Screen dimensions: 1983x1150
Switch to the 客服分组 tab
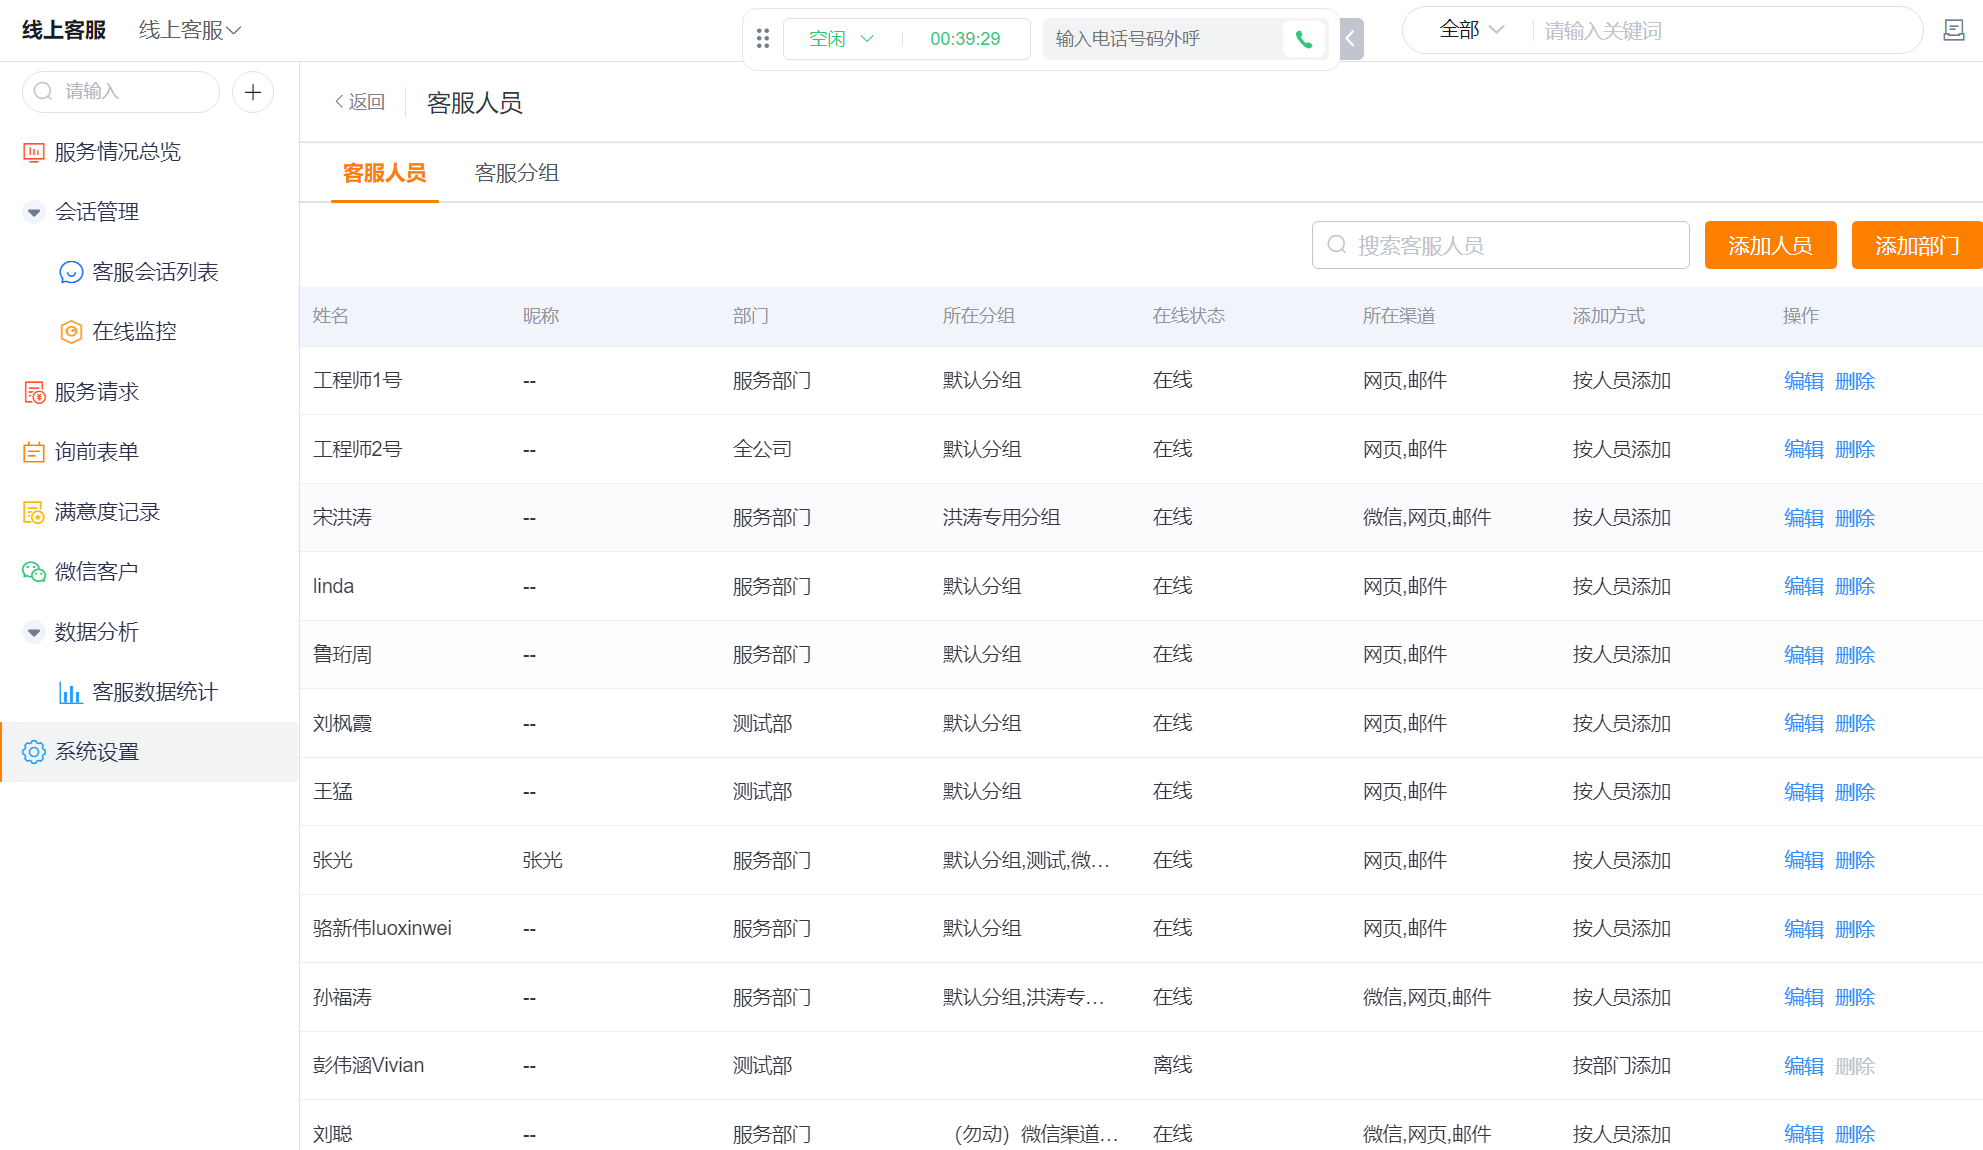(516, 173)
